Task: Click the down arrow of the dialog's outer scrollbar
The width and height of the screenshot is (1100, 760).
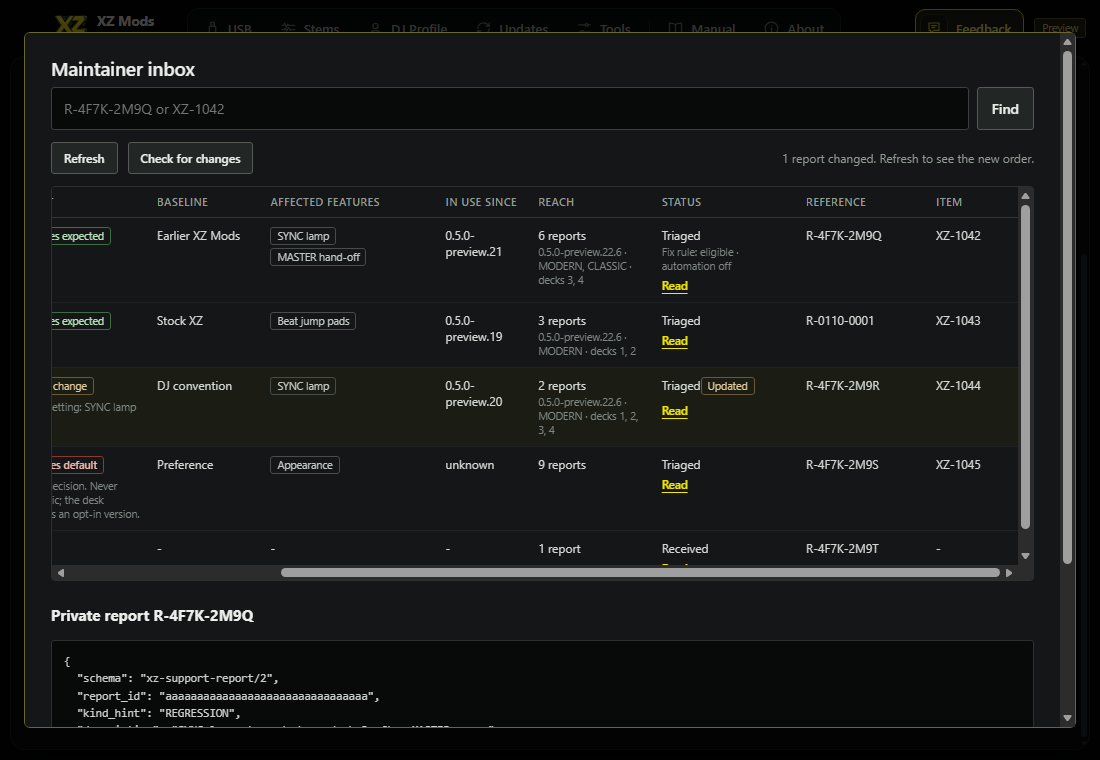Action: [x=1067, y=718]
